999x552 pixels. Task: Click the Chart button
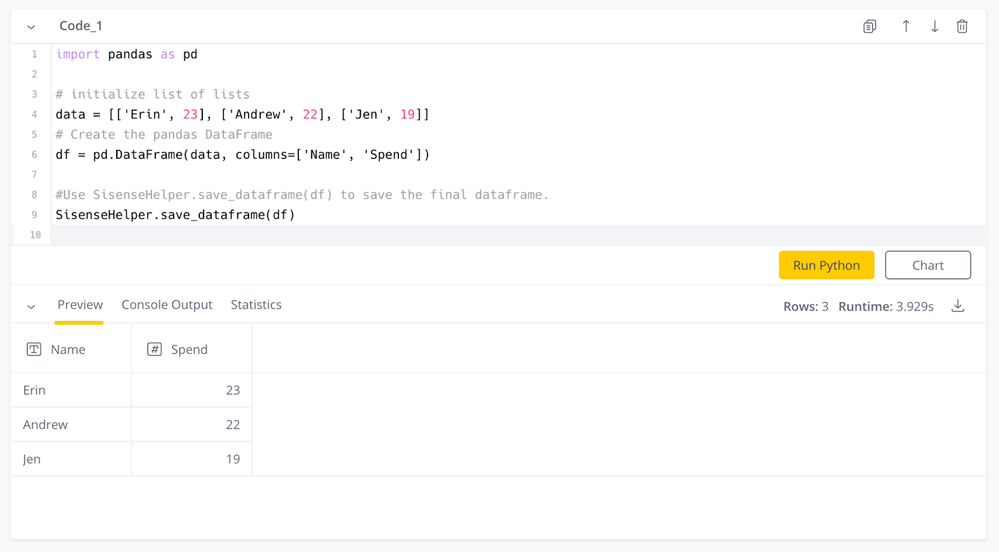coord(927,265)
